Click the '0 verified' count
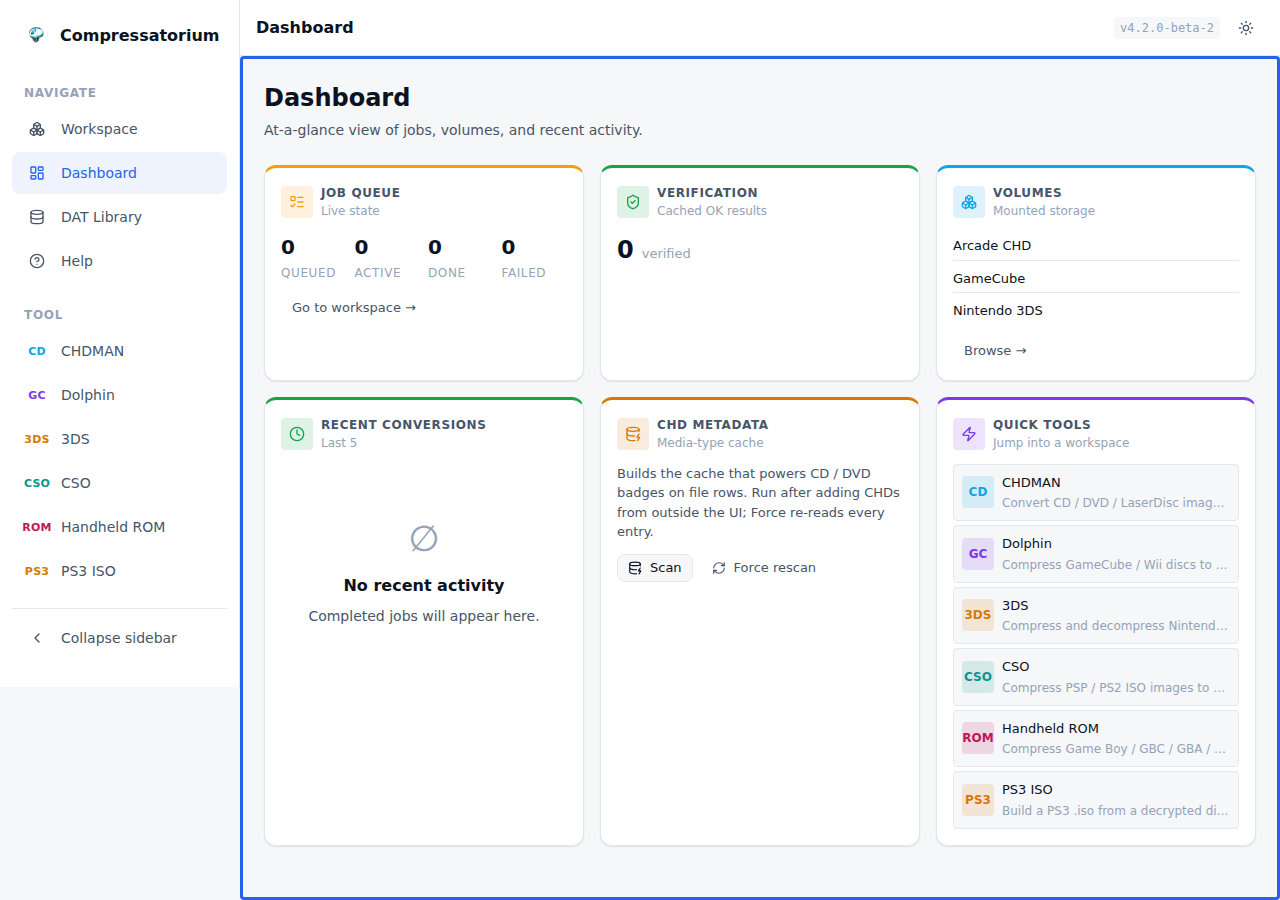Viewport: 1280px width, 900px height. coord(654,250)
